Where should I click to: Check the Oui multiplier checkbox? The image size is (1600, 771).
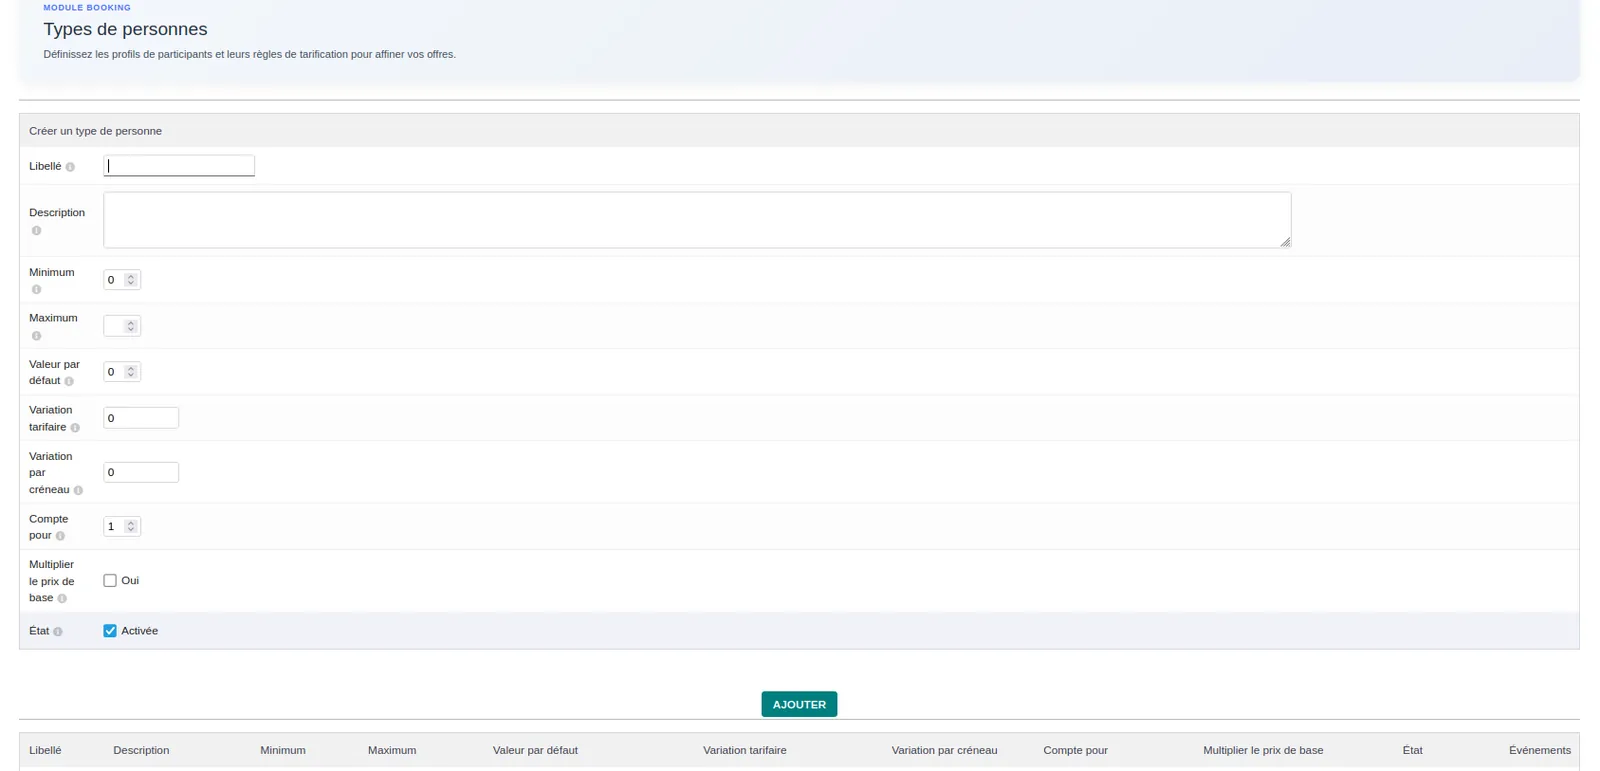pos(110,581)
